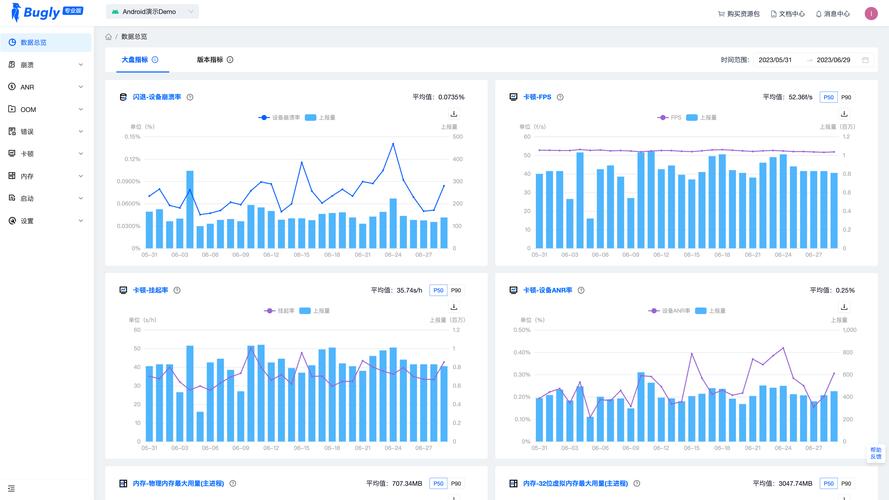Select P90 in 卡顿-挂起率 chart
Viewport: 889px width, 500px height.
[456, 290]
